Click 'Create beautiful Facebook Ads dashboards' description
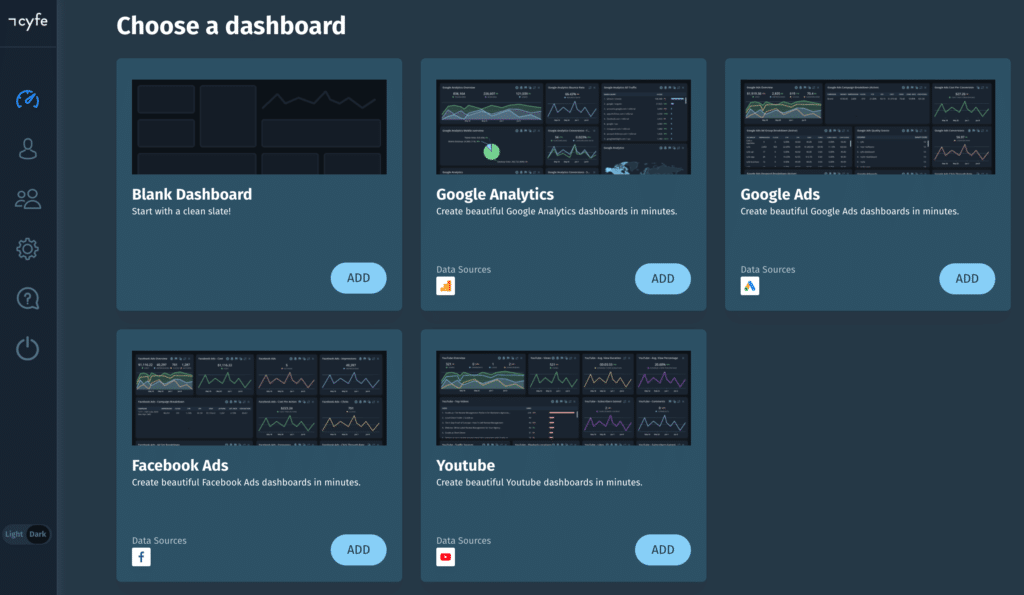The width and height of the screenshot is (1024, 595). tap(246, 483)
